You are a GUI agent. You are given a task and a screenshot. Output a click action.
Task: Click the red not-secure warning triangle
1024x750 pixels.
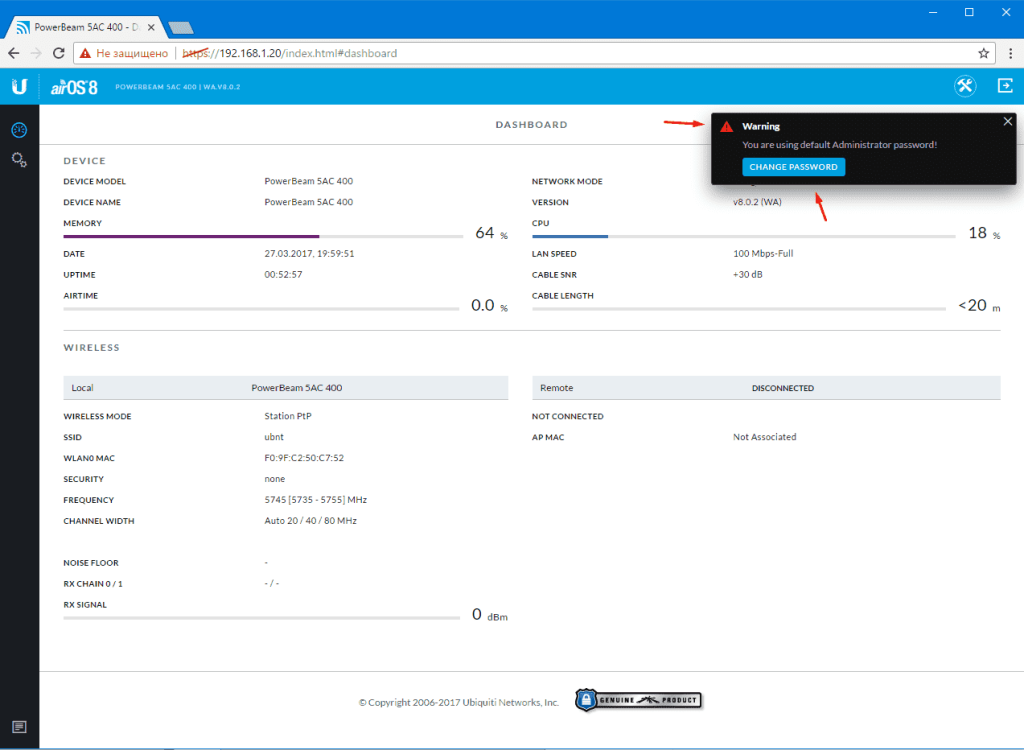point(85,54)
